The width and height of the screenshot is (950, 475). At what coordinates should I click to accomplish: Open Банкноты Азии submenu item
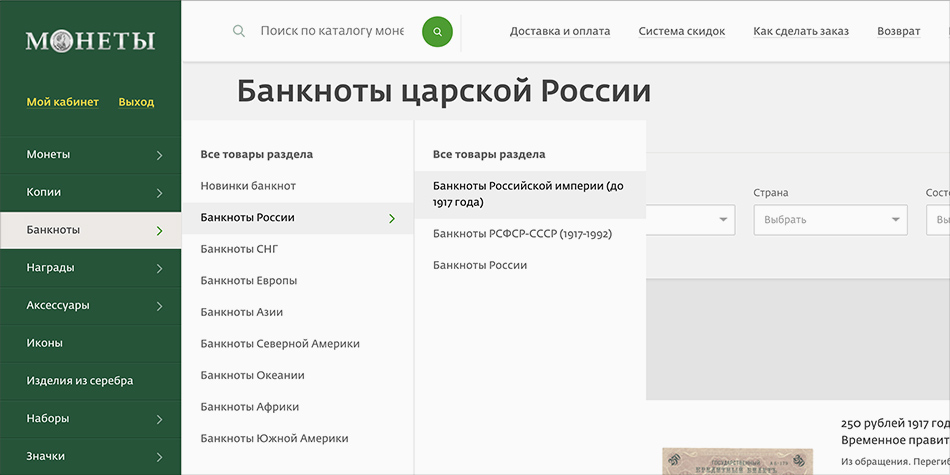pyautogui.click(x=242, y=312)
